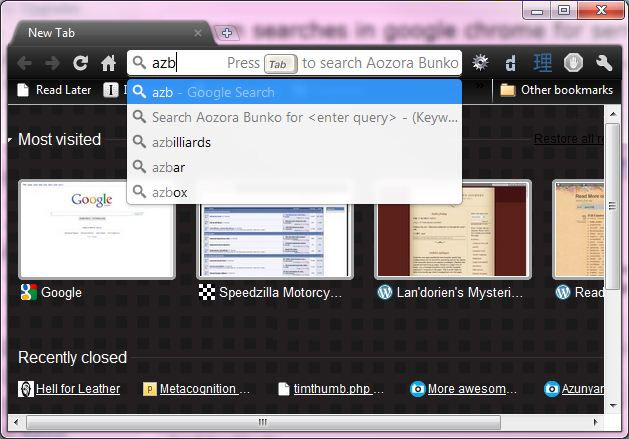Viewport: 629px width, 439px height.
Task: Click the Forward navigation arrow
Action: pyautogui.click(x=52, y=63)
